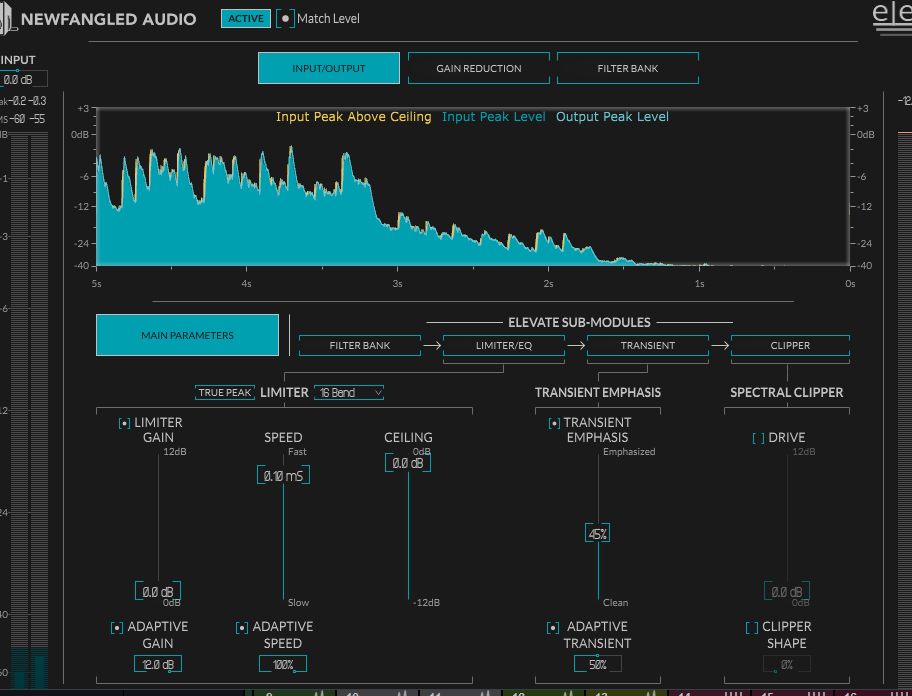Image resolution: width=912 pixels, height=696 pixels.
Task: Click the SPECTRAL CLIPPER heading
Action: click(786, 392)
